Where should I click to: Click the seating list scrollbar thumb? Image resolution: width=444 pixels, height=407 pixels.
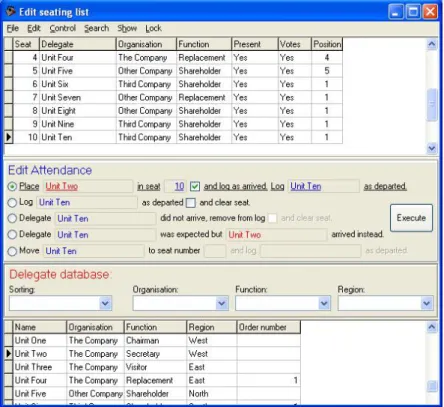pyautogui.click(x=432, y=104)
